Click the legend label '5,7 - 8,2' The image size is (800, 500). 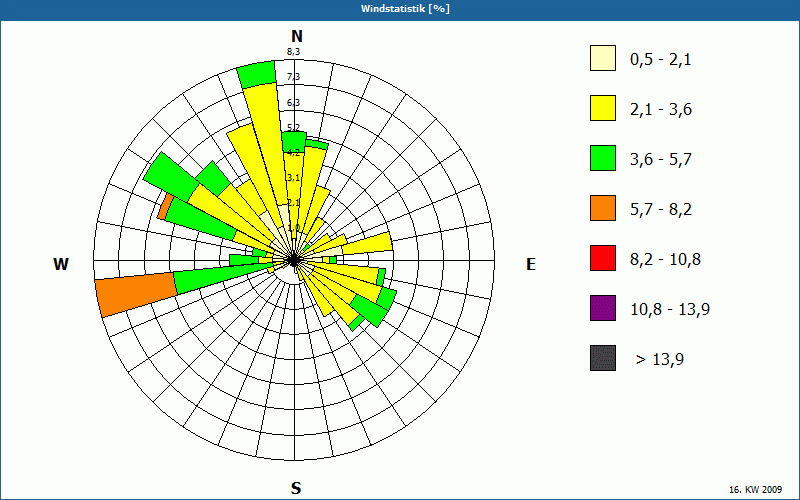[661, 210]
